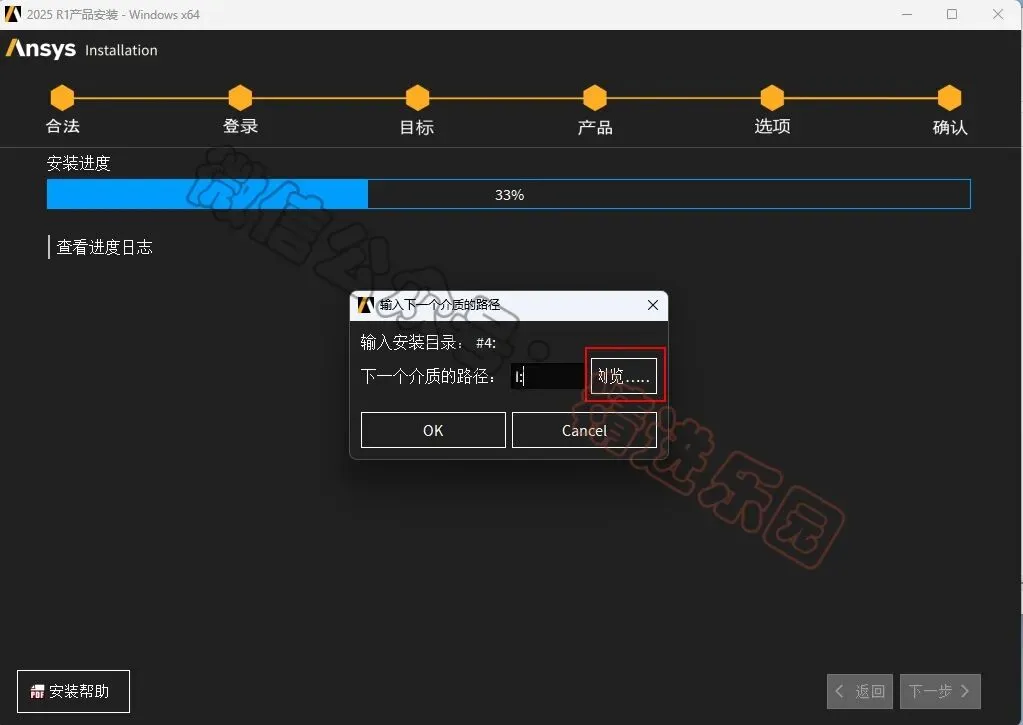The image size is (1023, 725).
Task: Click the Ansys icon in window title bar
Action: click(x=12, y=14)
